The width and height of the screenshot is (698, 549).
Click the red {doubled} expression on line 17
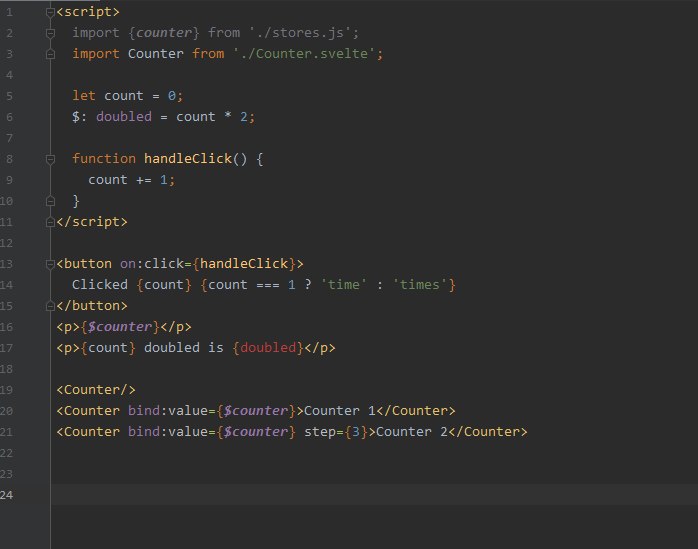[x=268, y=348]
